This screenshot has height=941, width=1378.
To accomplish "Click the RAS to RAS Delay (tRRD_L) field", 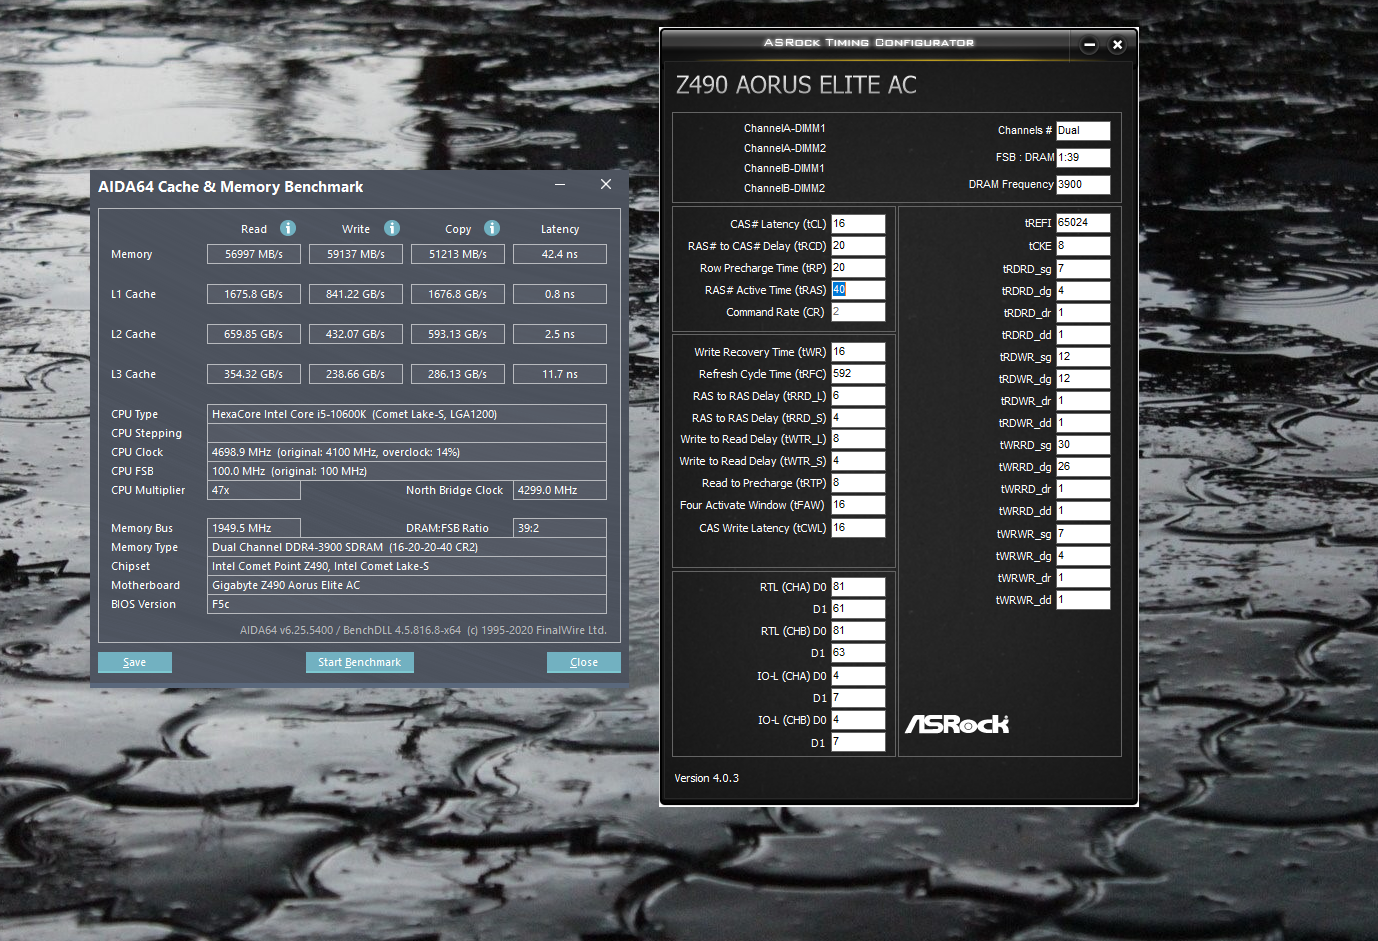I will [x=858, y=396].
